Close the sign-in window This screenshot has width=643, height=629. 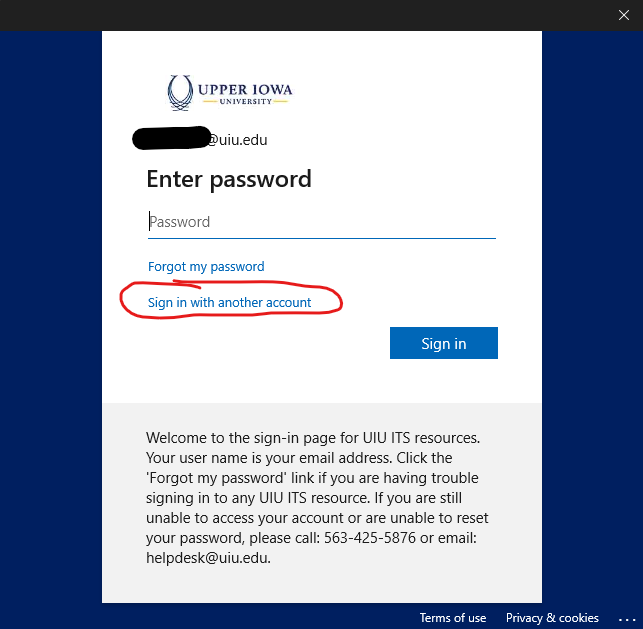(x=623, y=14)
